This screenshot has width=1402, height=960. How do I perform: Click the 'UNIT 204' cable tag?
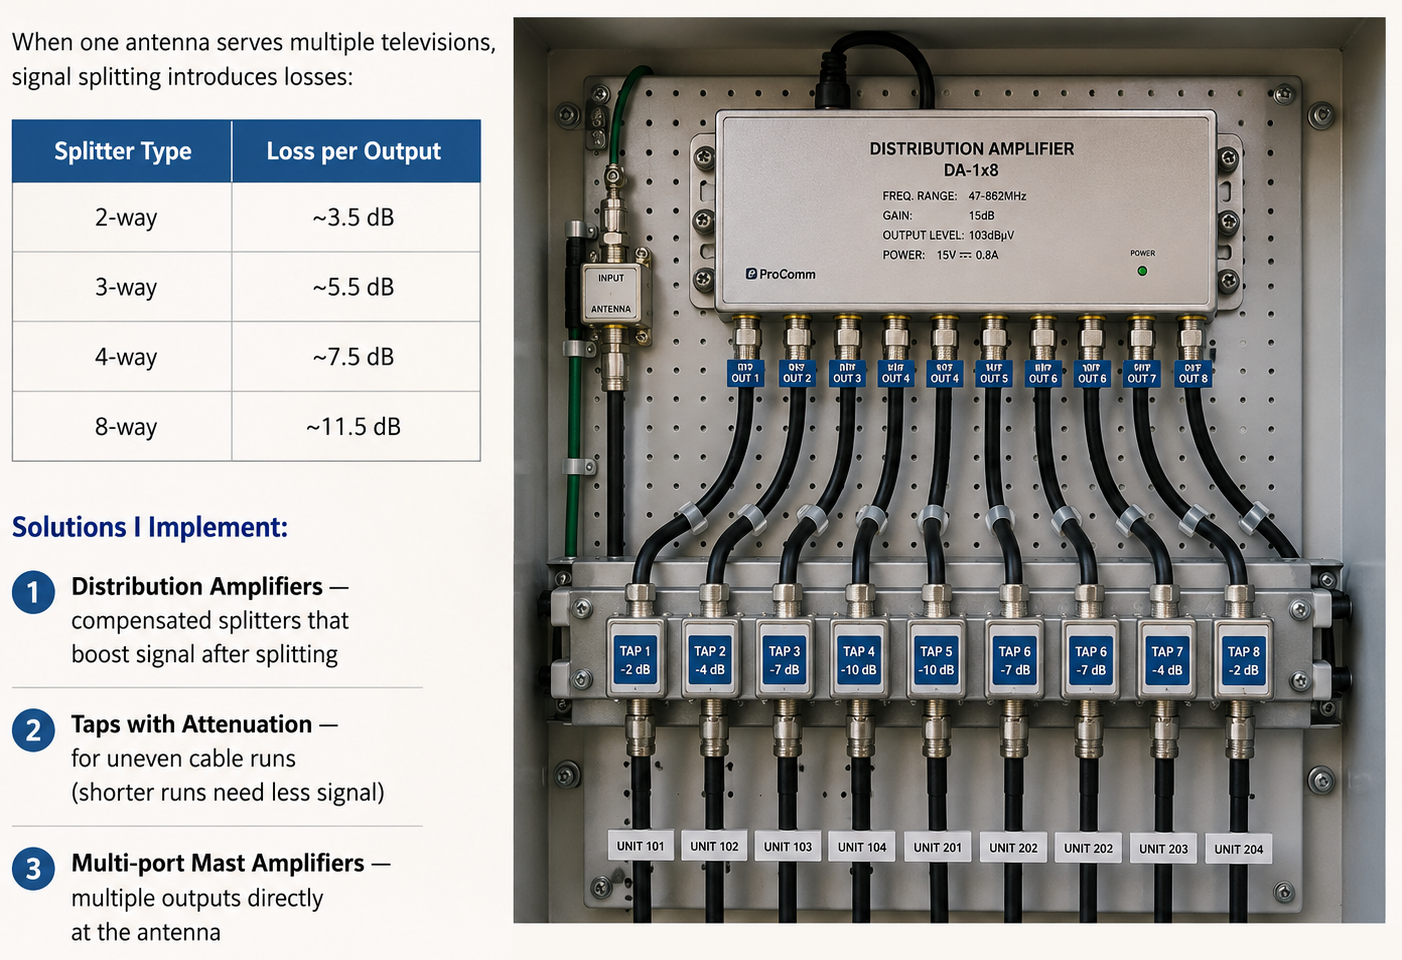[x=1239, y=849]
